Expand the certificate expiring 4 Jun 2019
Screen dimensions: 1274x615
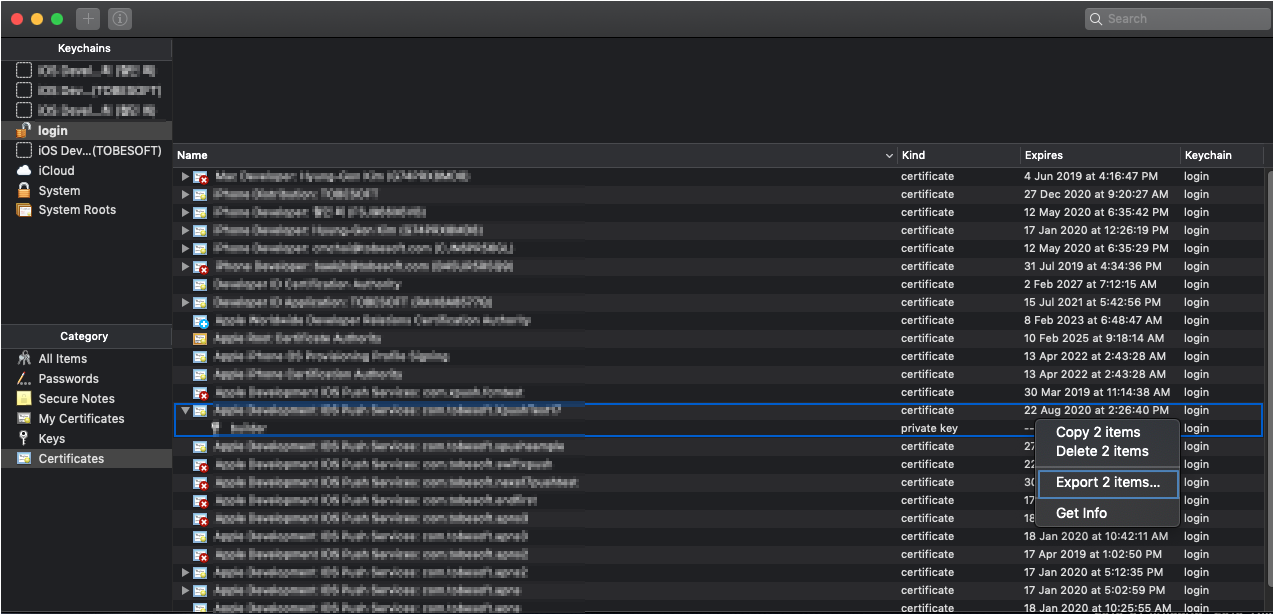pyautogui.click(x=185, y=176)
